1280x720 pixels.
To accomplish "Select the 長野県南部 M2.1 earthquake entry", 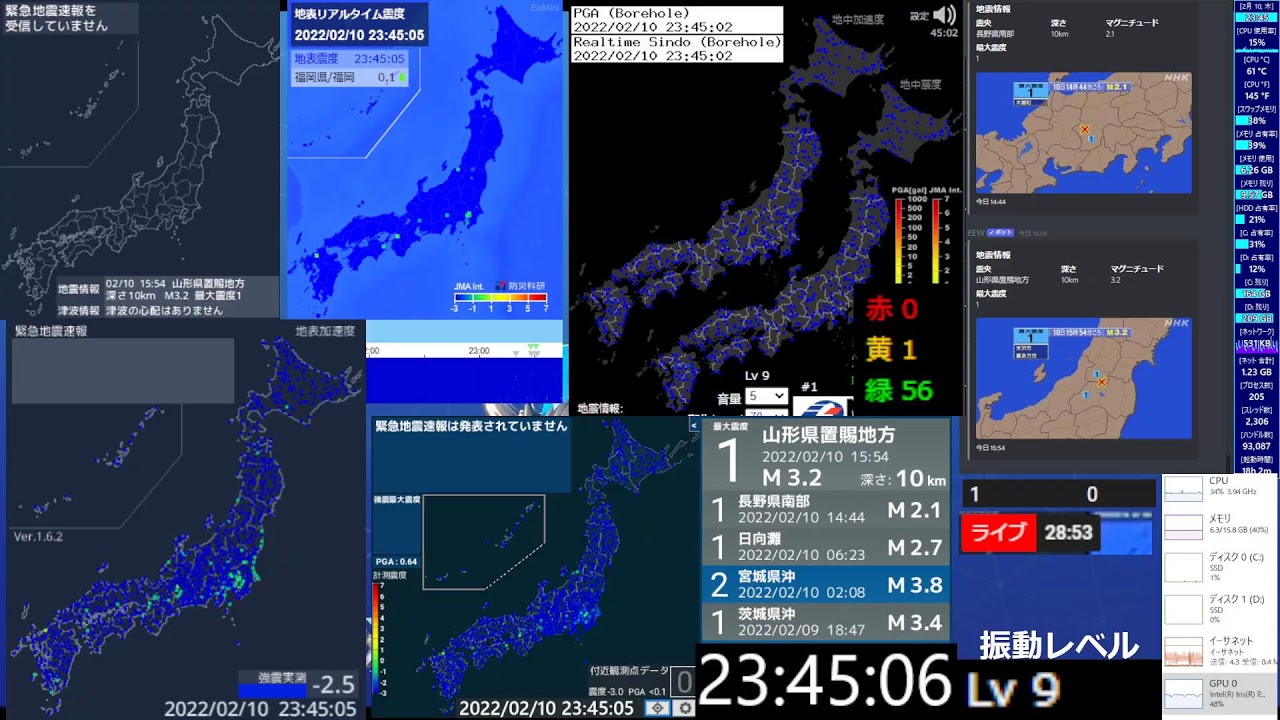I will pos(825,510).
